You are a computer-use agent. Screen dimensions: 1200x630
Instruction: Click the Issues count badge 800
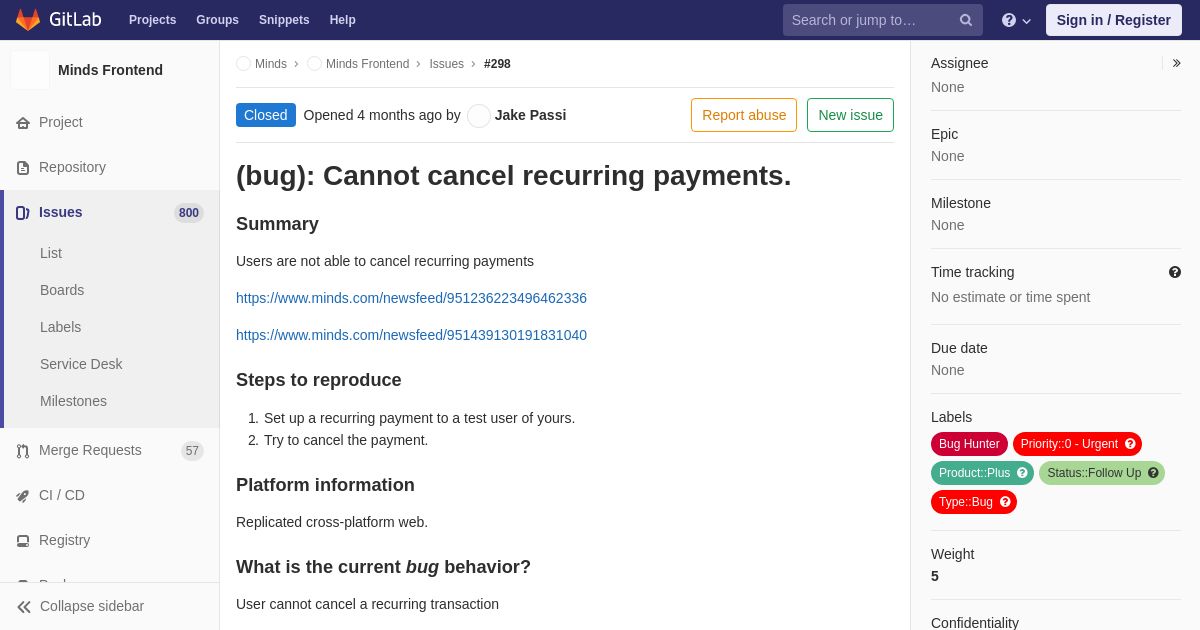click(x=189, y=213)
